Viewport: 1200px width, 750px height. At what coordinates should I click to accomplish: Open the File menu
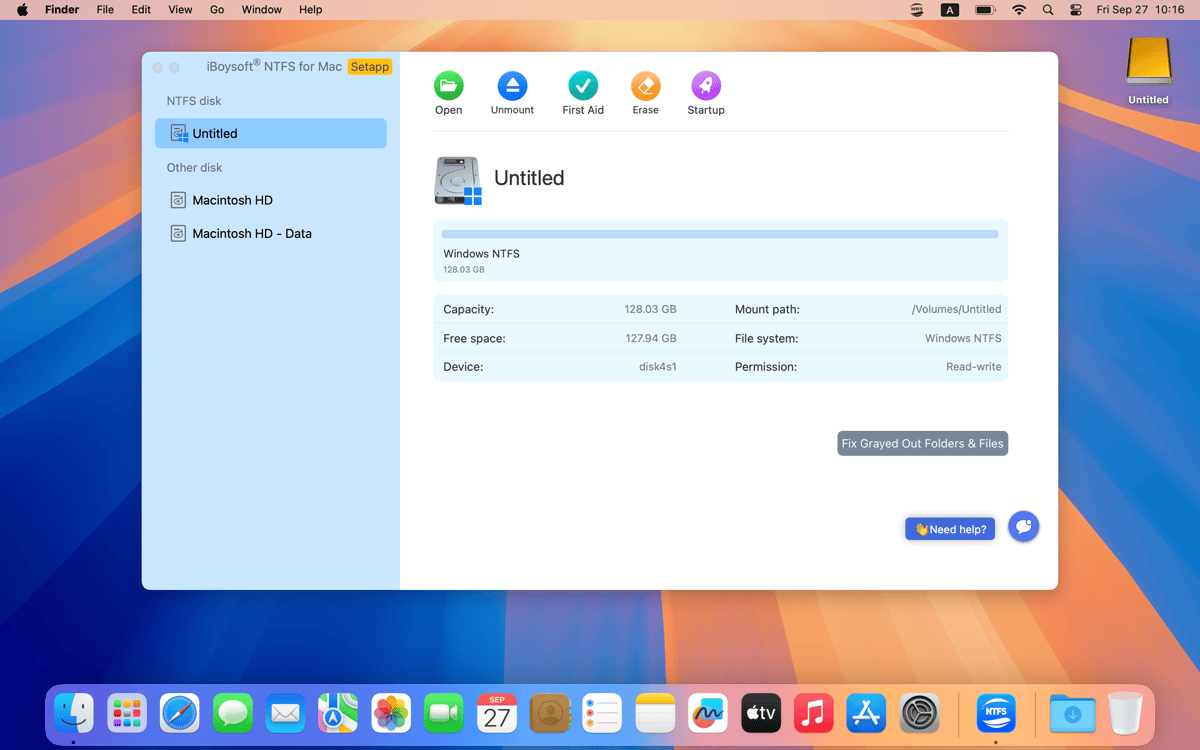[105, 10]
